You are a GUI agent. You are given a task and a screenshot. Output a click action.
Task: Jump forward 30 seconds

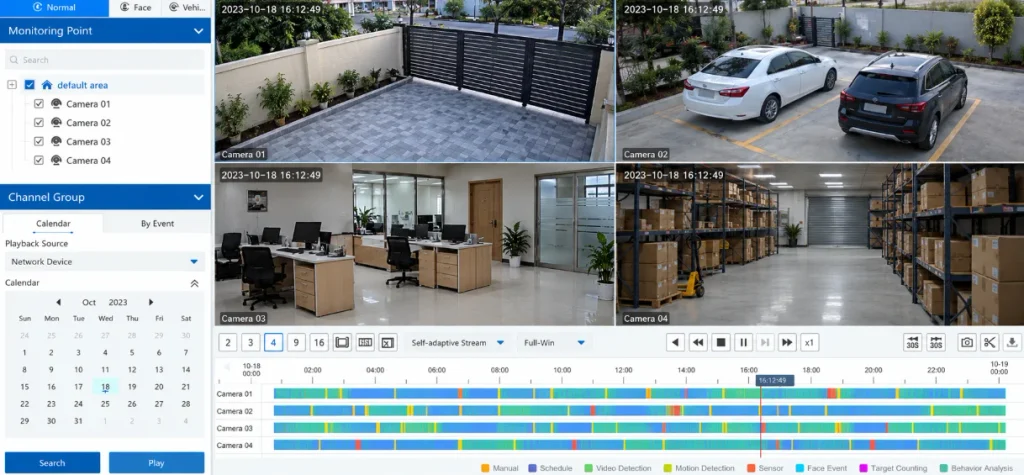click(x=936, y=342)
